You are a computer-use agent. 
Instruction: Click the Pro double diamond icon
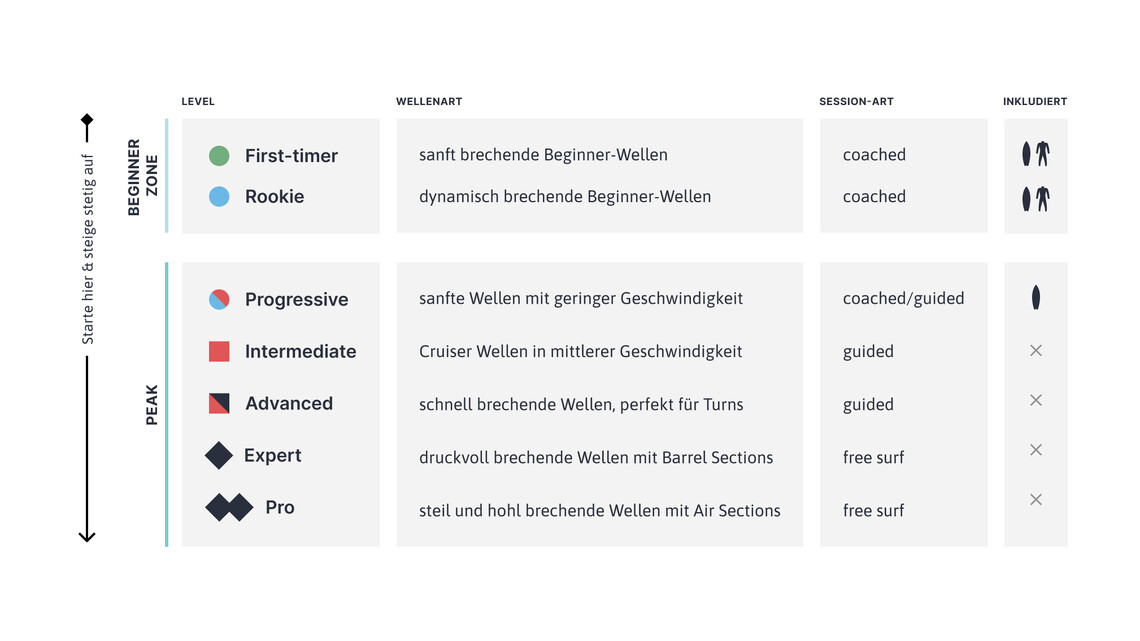pyautogui.click(x=229, y=507)
